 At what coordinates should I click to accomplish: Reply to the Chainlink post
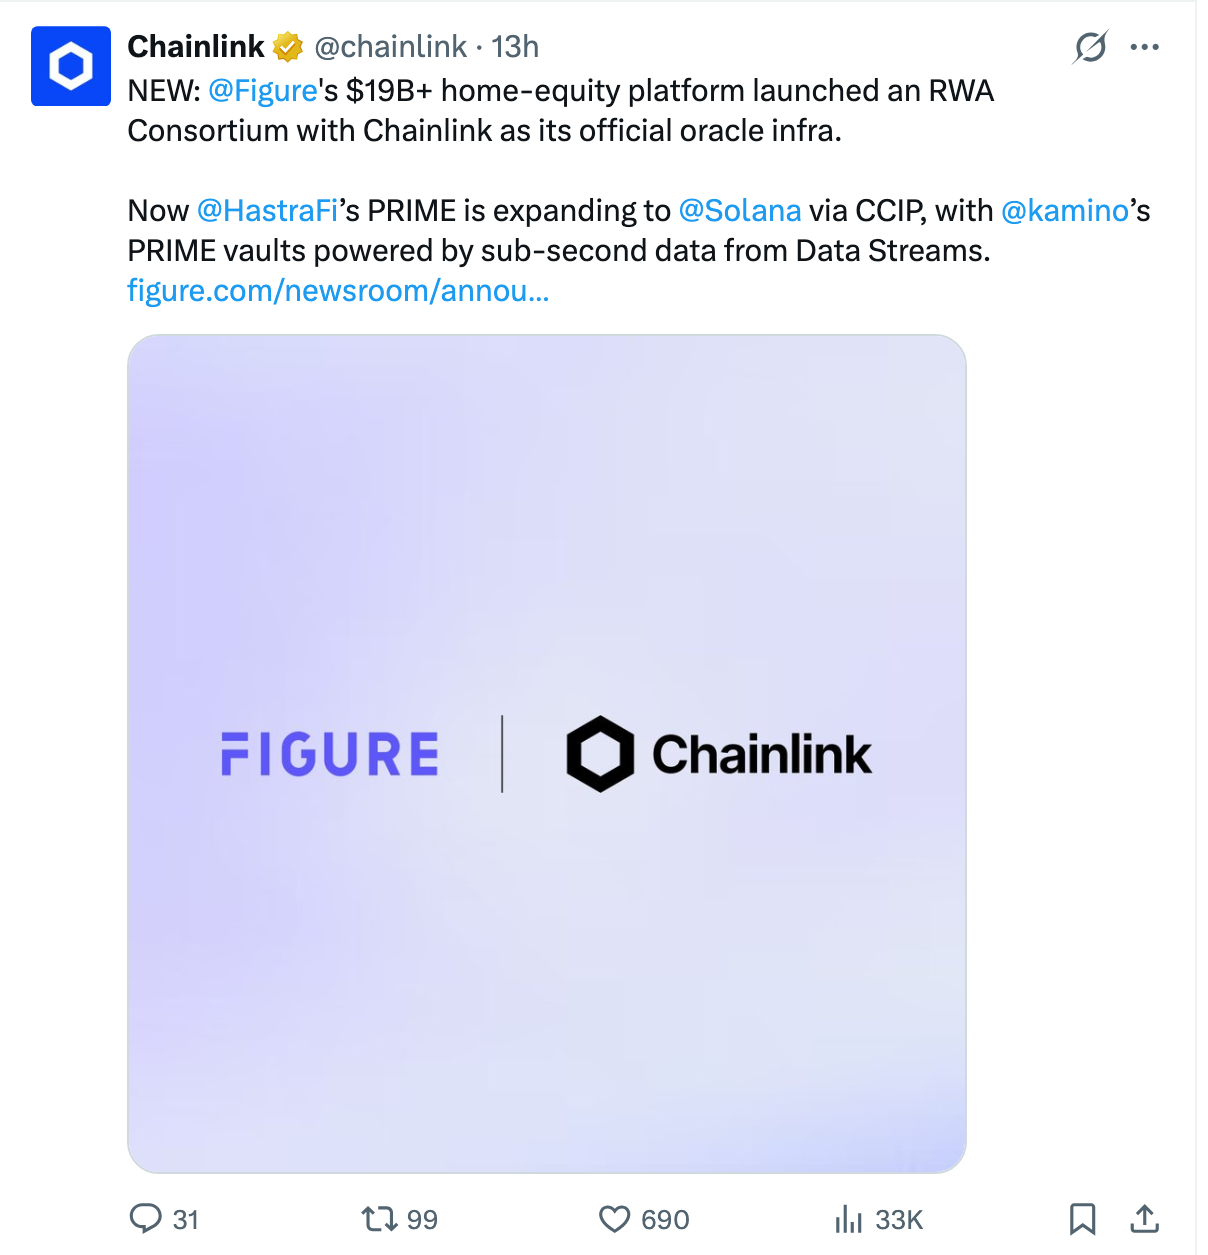click(x=146, y=1219)
